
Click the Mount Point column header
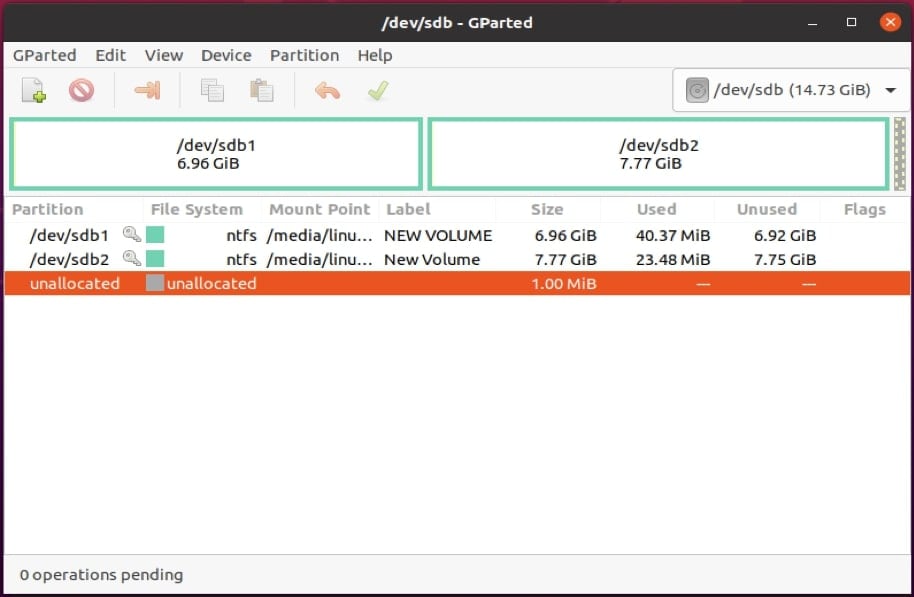coord(319,209)
